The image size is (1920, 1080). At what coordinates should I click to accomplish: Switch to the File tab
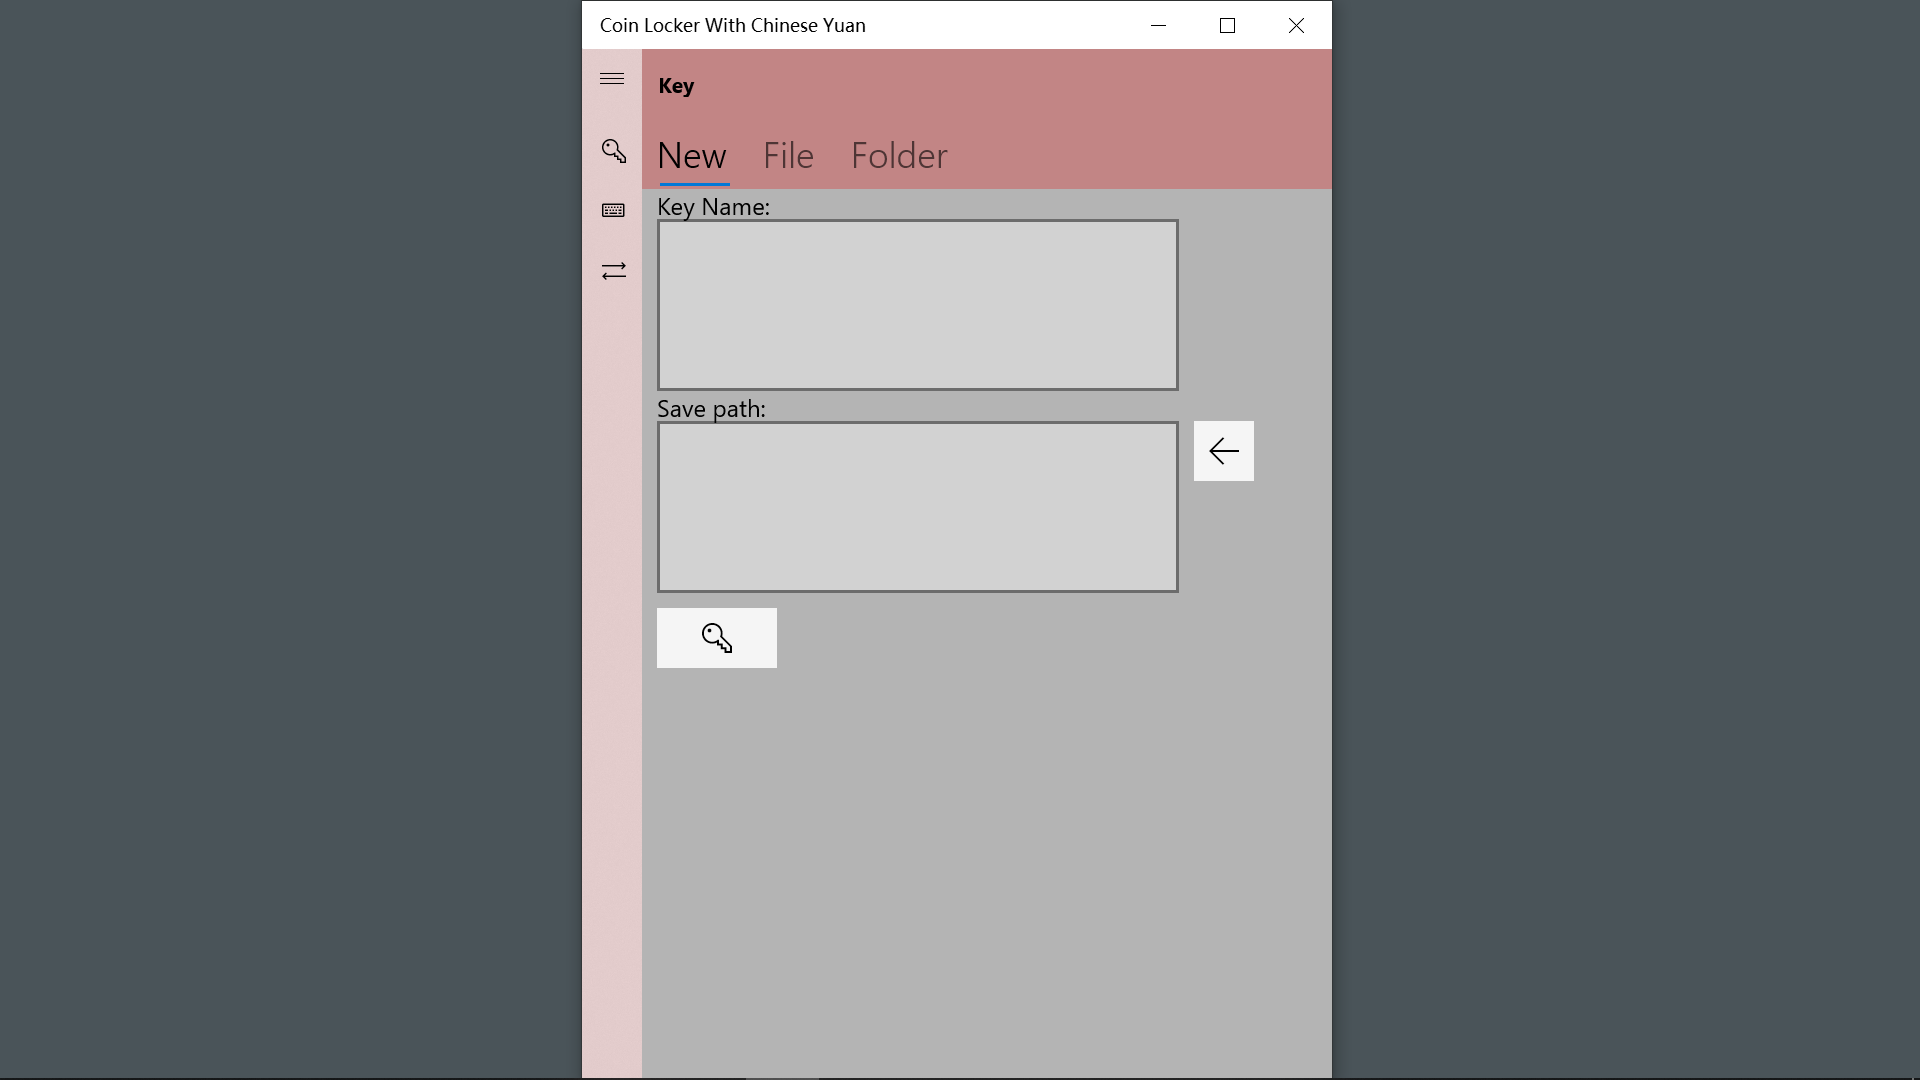point(788,156)
